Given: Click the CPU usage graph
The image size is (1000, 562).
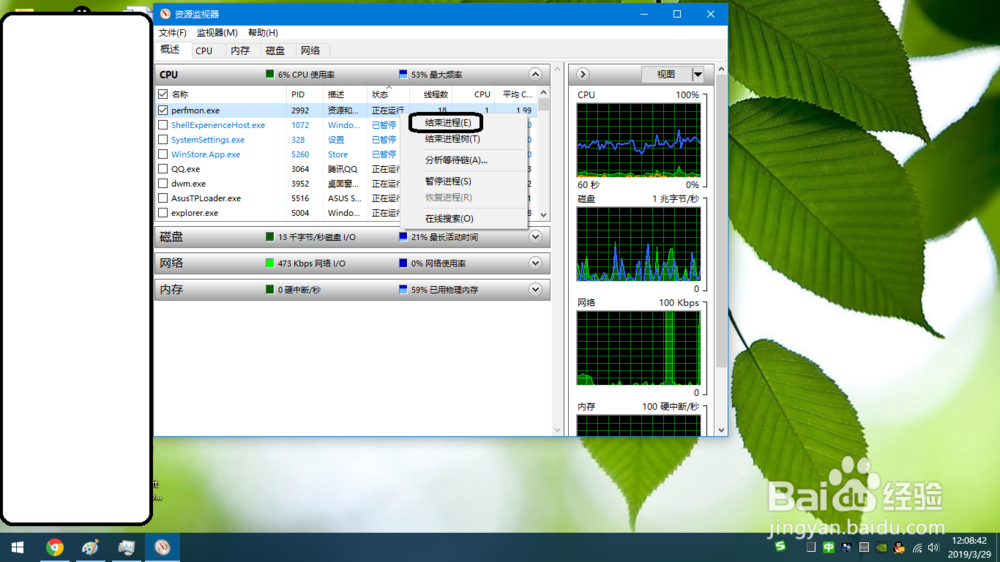Looking at the screenshot, I should pyautogui.click(x=638, y=140).
